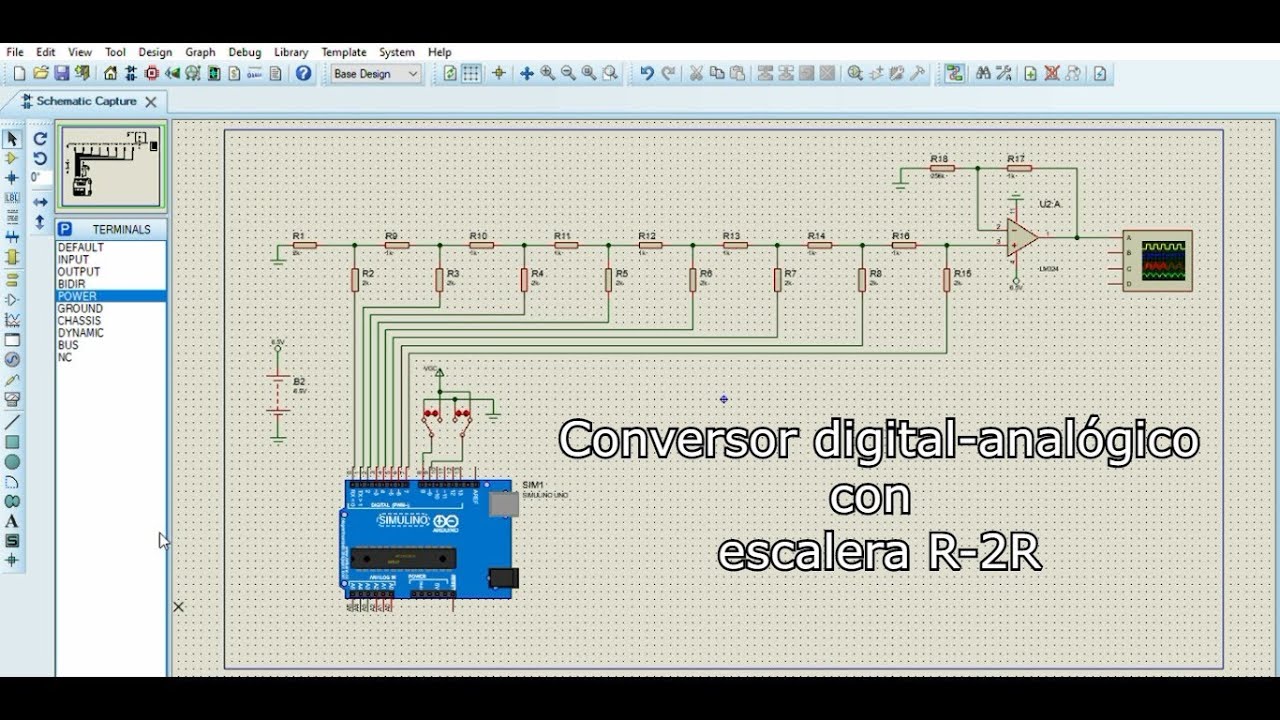This screenshot has height=720, width=1280.
Task: Select the Buses mode tool
Action: coord(12,237)
